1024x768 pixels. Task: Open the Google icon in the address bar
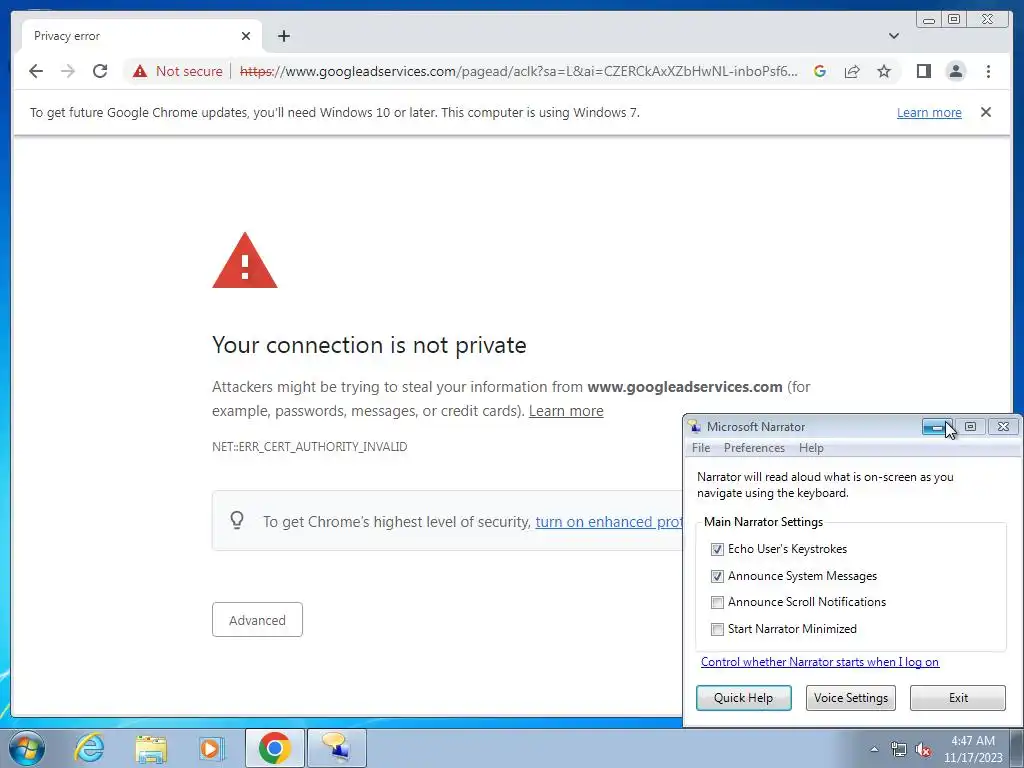820,71
